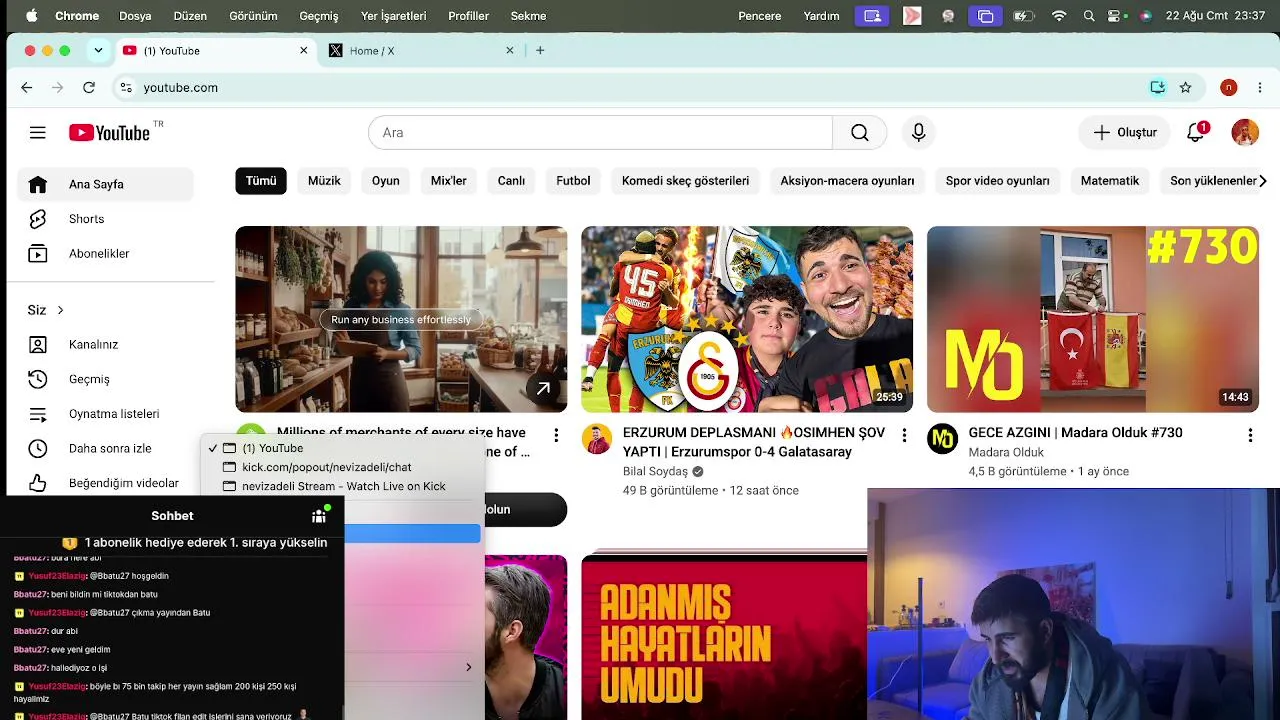The height and width of the screenshot is (720, 1280).
Task: Select the Mix'ler filter chip
Action: point(449,181)
